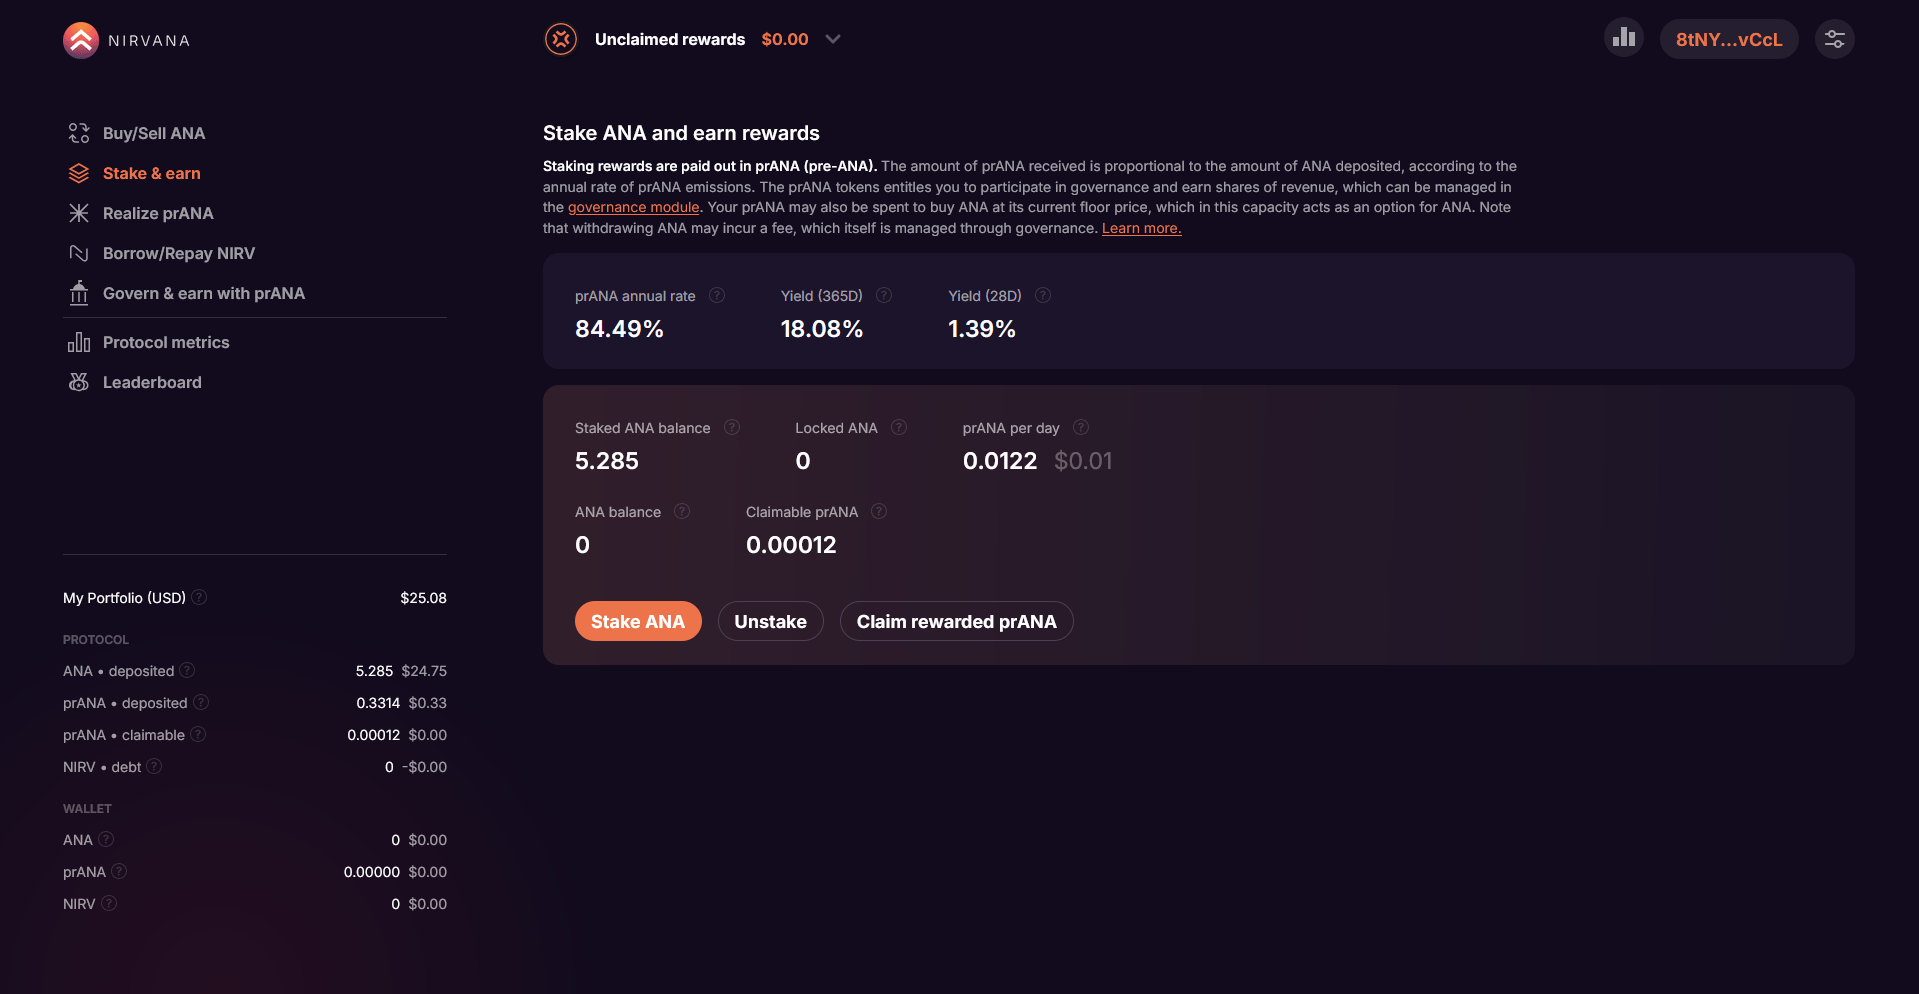Image resolution: width=1919 pixels, height=994 pixels.
Task: Claim rewarded prANA
Action: pyautogui.click(x=956, y=621)
